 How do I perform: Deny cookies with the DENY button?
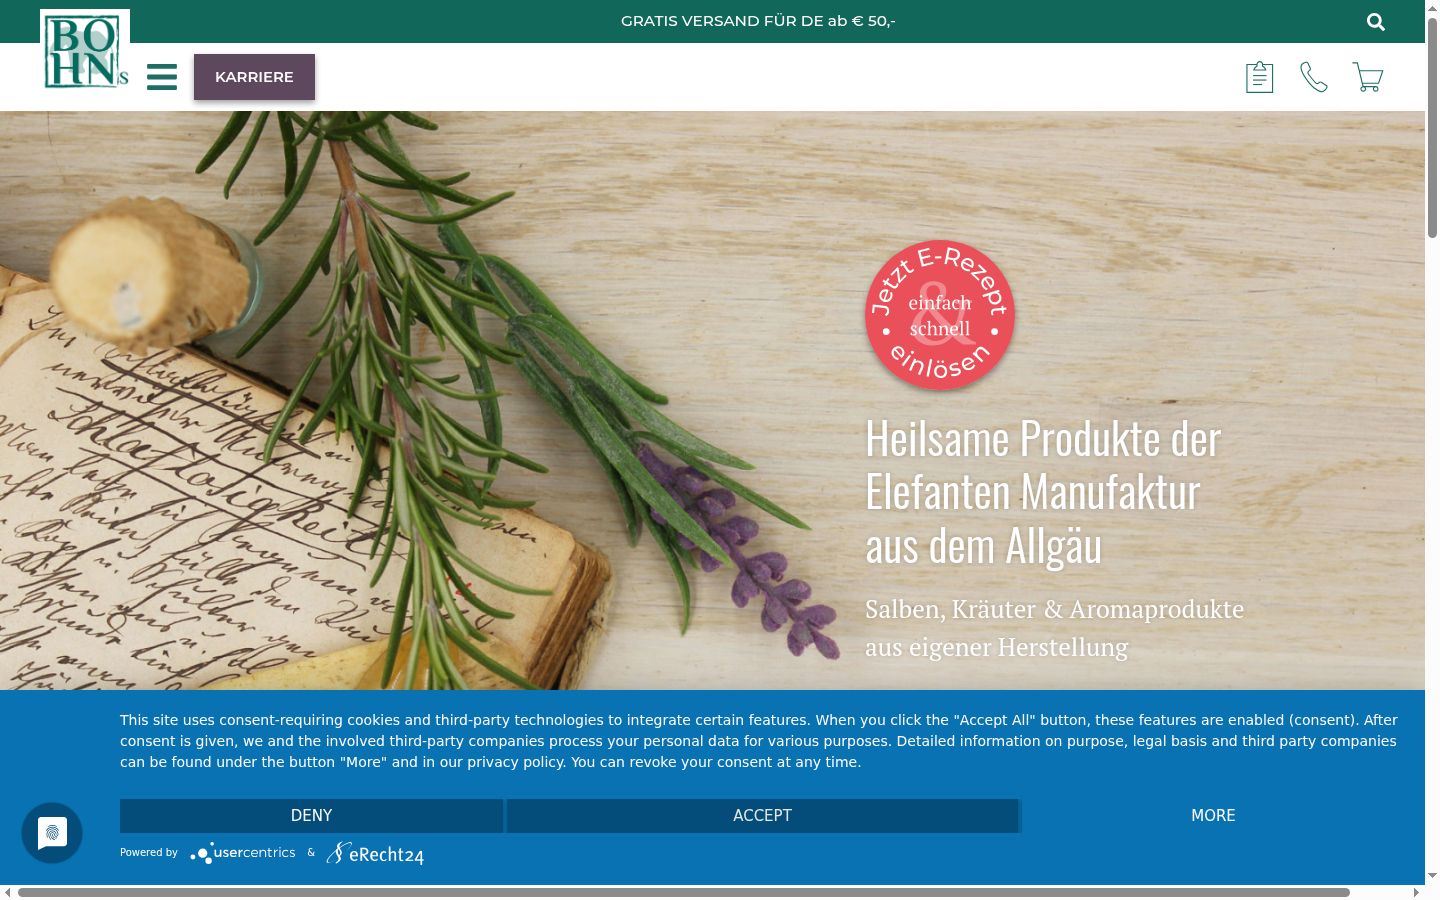(311, 816)
